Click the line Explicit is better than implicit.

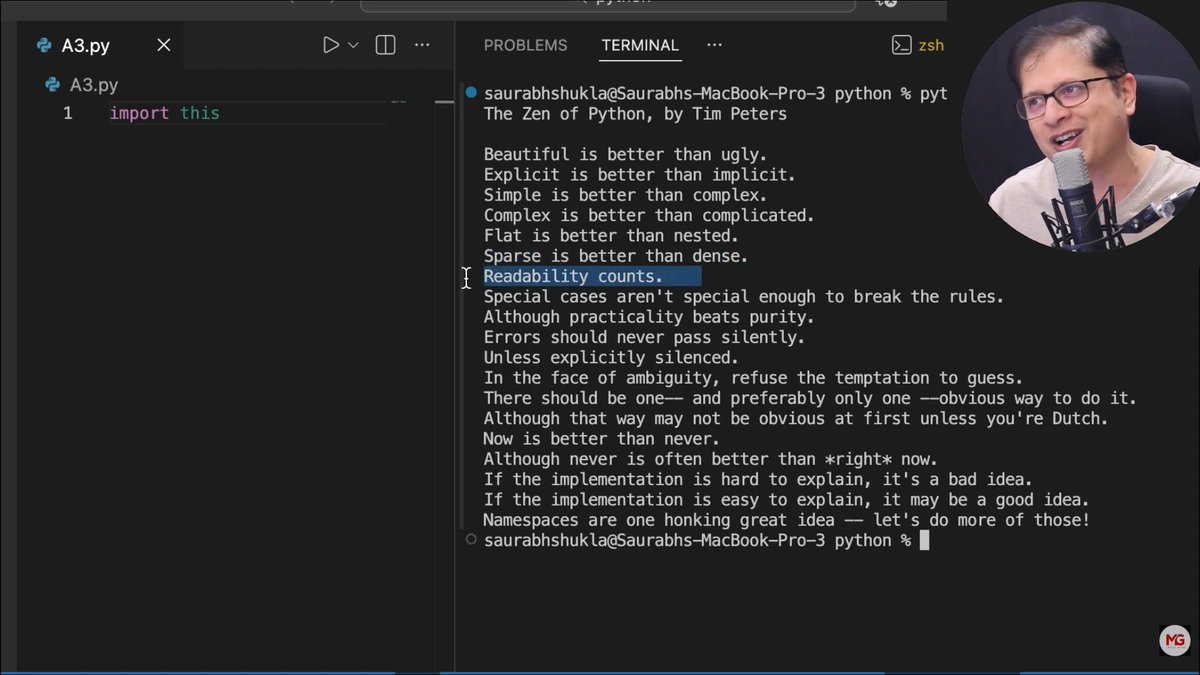coord(639,175)
